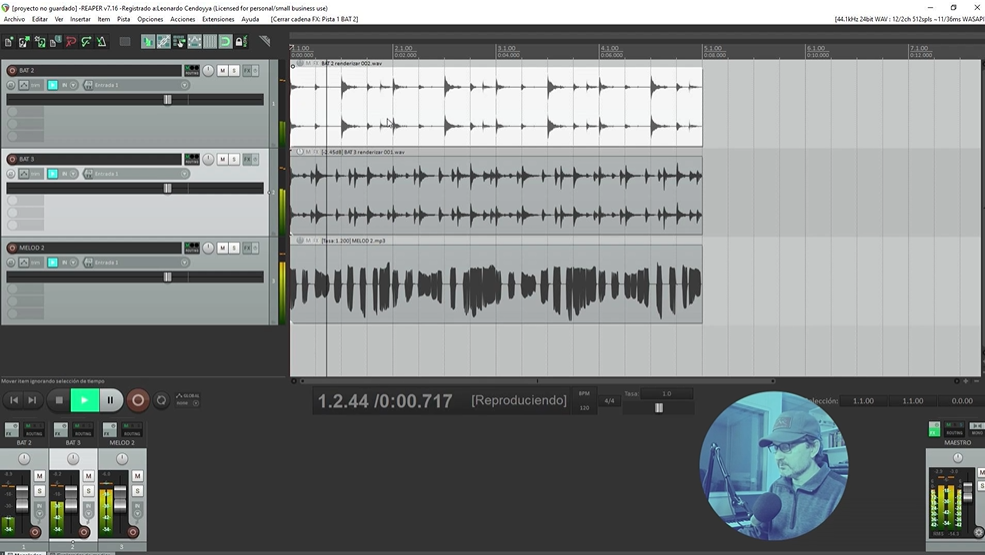Pause playback with the pause button
985x555 pixels.
coord(111,400)
